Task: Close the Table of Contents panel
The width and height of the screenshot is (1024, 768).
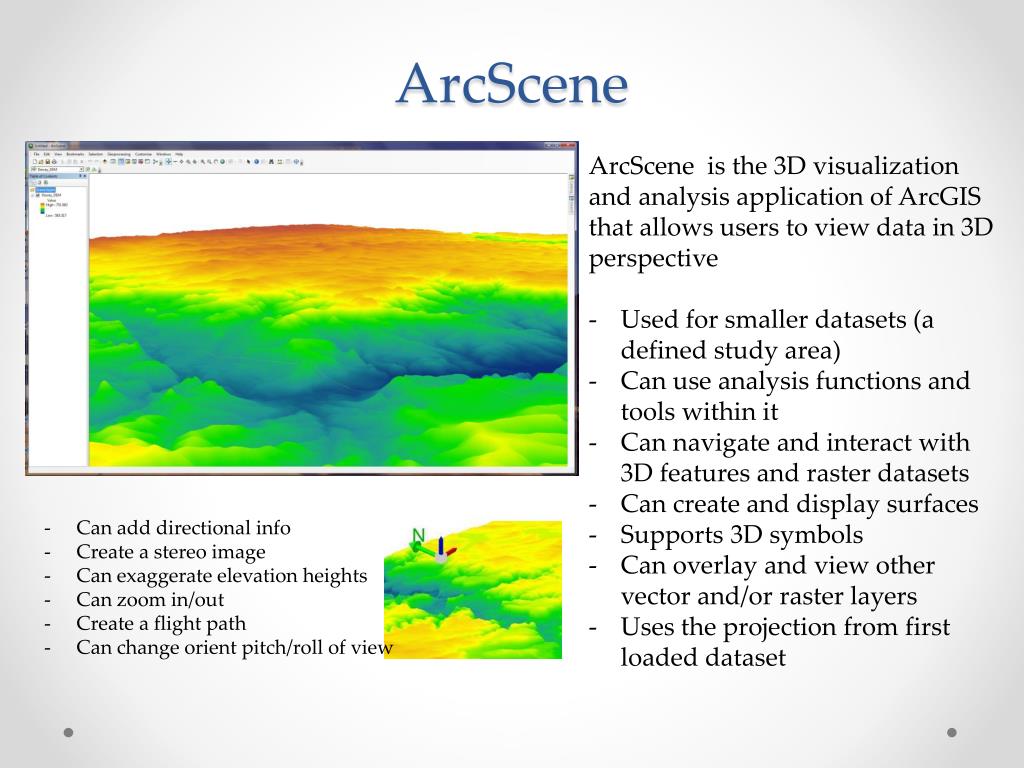Action: [85, 176]
